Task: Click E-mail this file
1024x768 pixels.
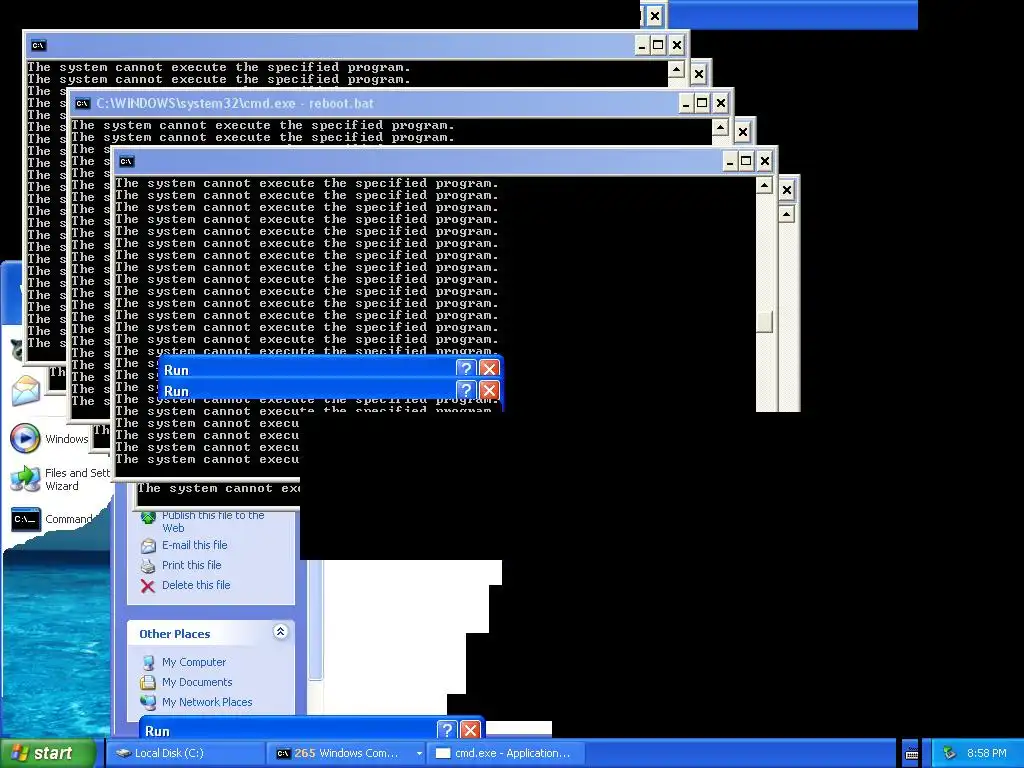Action: click(195, 545)
